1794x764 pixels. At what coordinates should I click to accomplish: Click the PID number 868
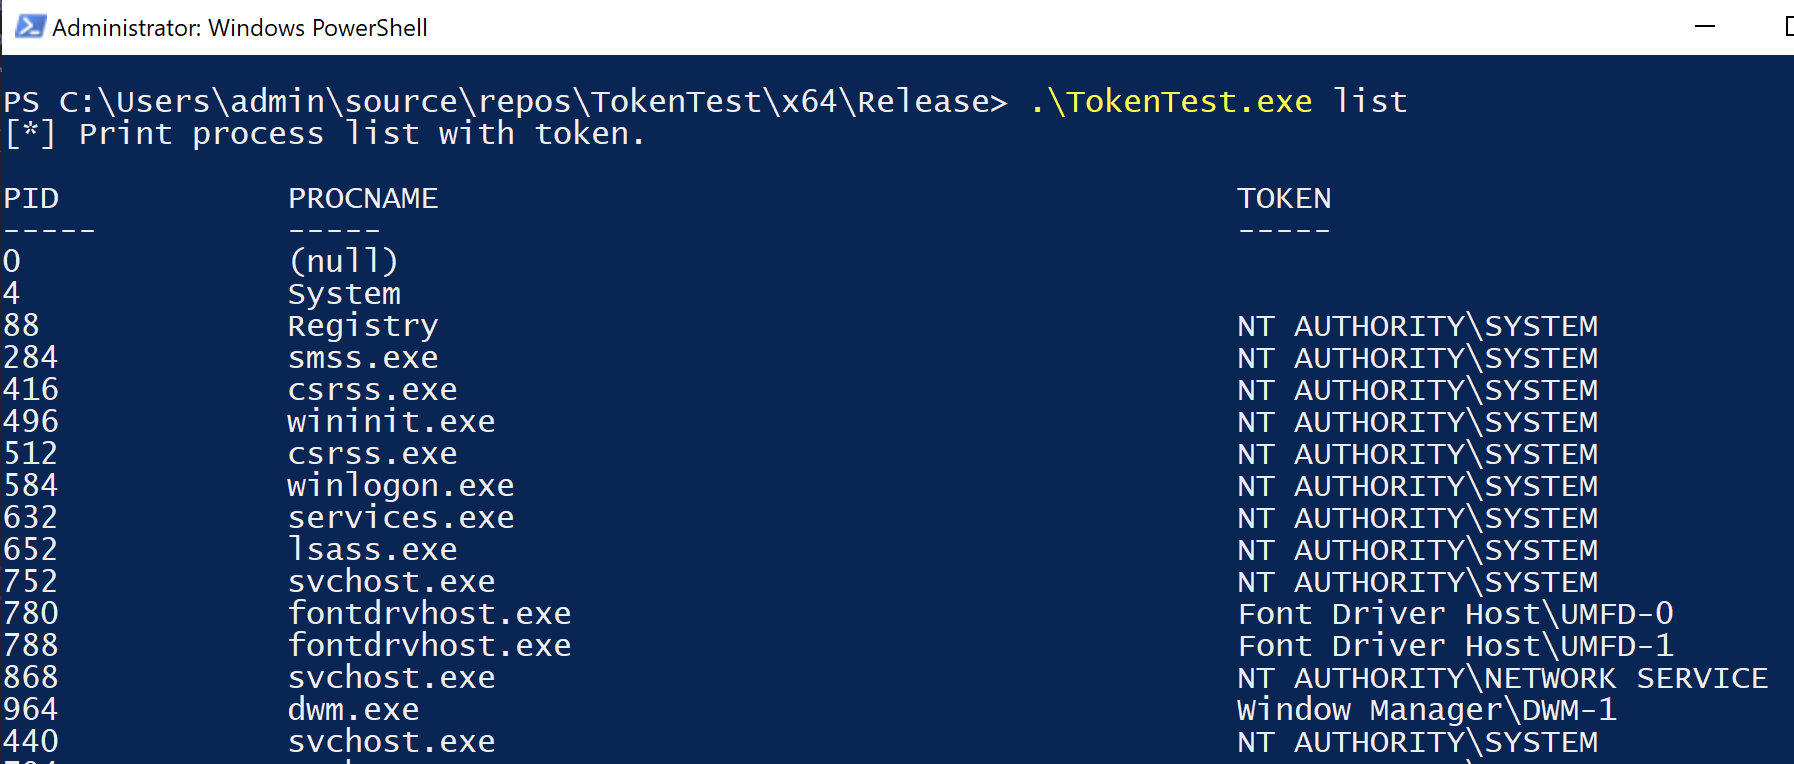(x=31, y=677)
